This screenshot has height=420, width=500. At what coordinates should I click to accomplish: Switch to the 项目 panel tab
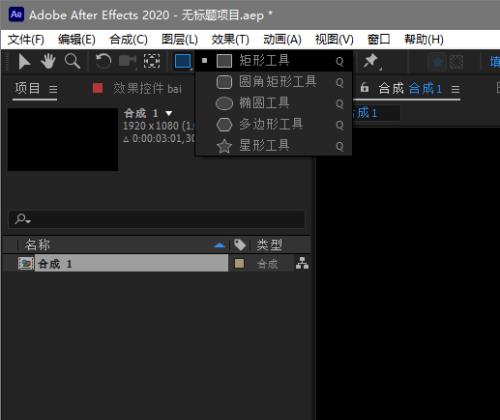(x=27, y=89)
